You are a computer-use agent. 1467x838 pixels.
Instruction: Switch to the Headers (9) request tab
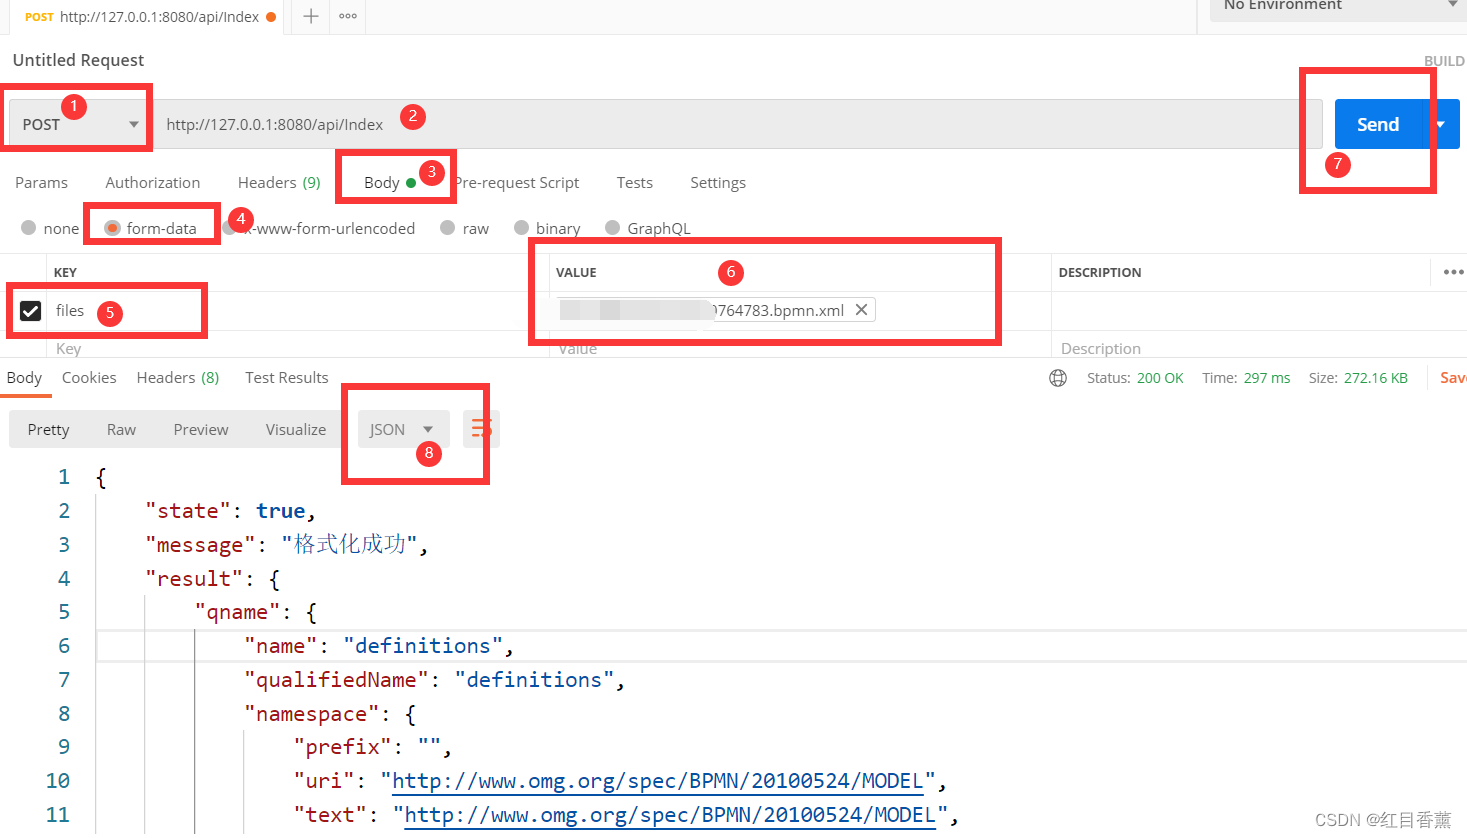(x=277, y=182)
